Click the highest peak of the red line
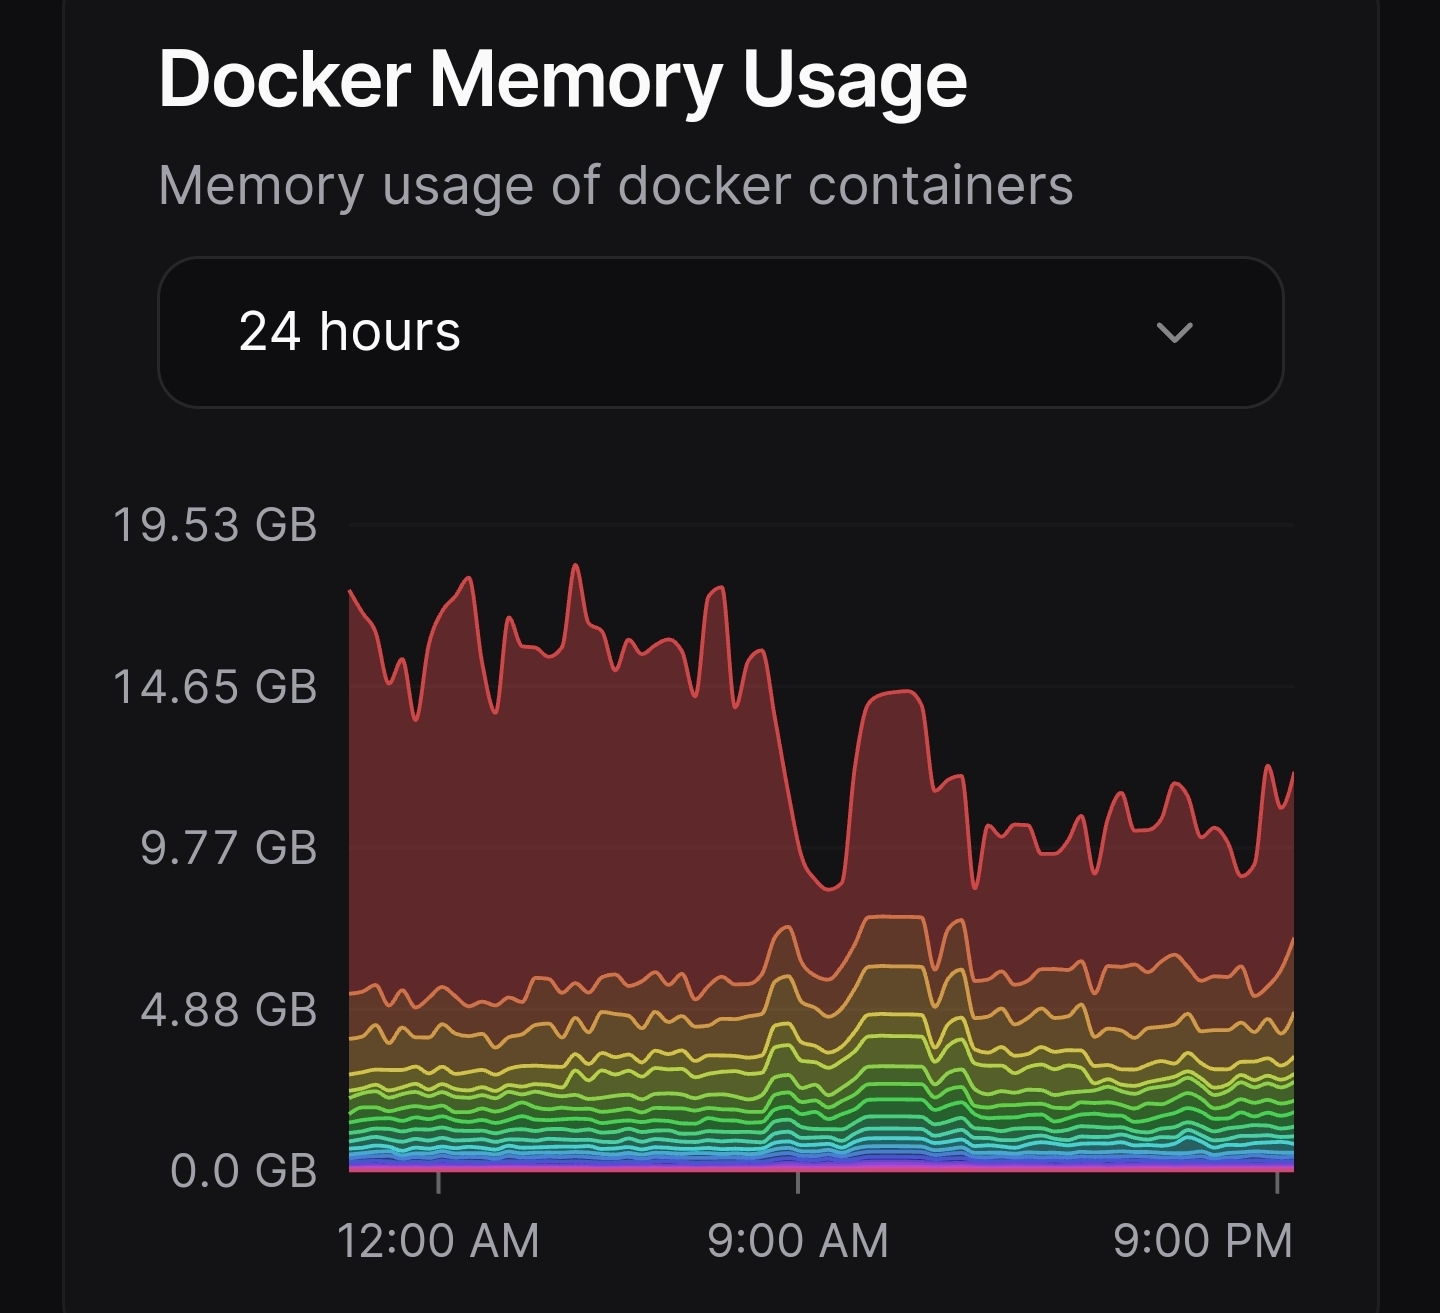 [576, 566]
